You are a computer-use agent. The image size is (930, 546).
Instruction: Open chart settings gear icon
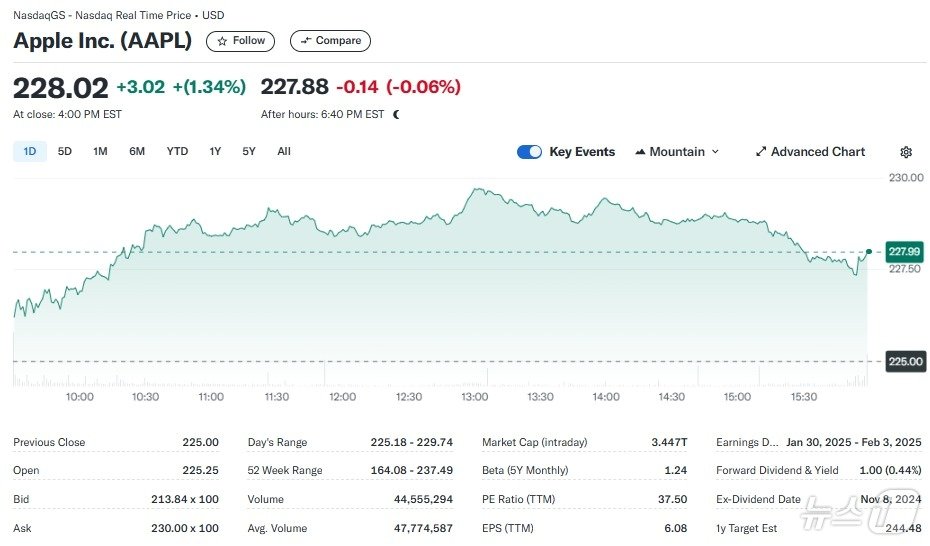[906, 152]
